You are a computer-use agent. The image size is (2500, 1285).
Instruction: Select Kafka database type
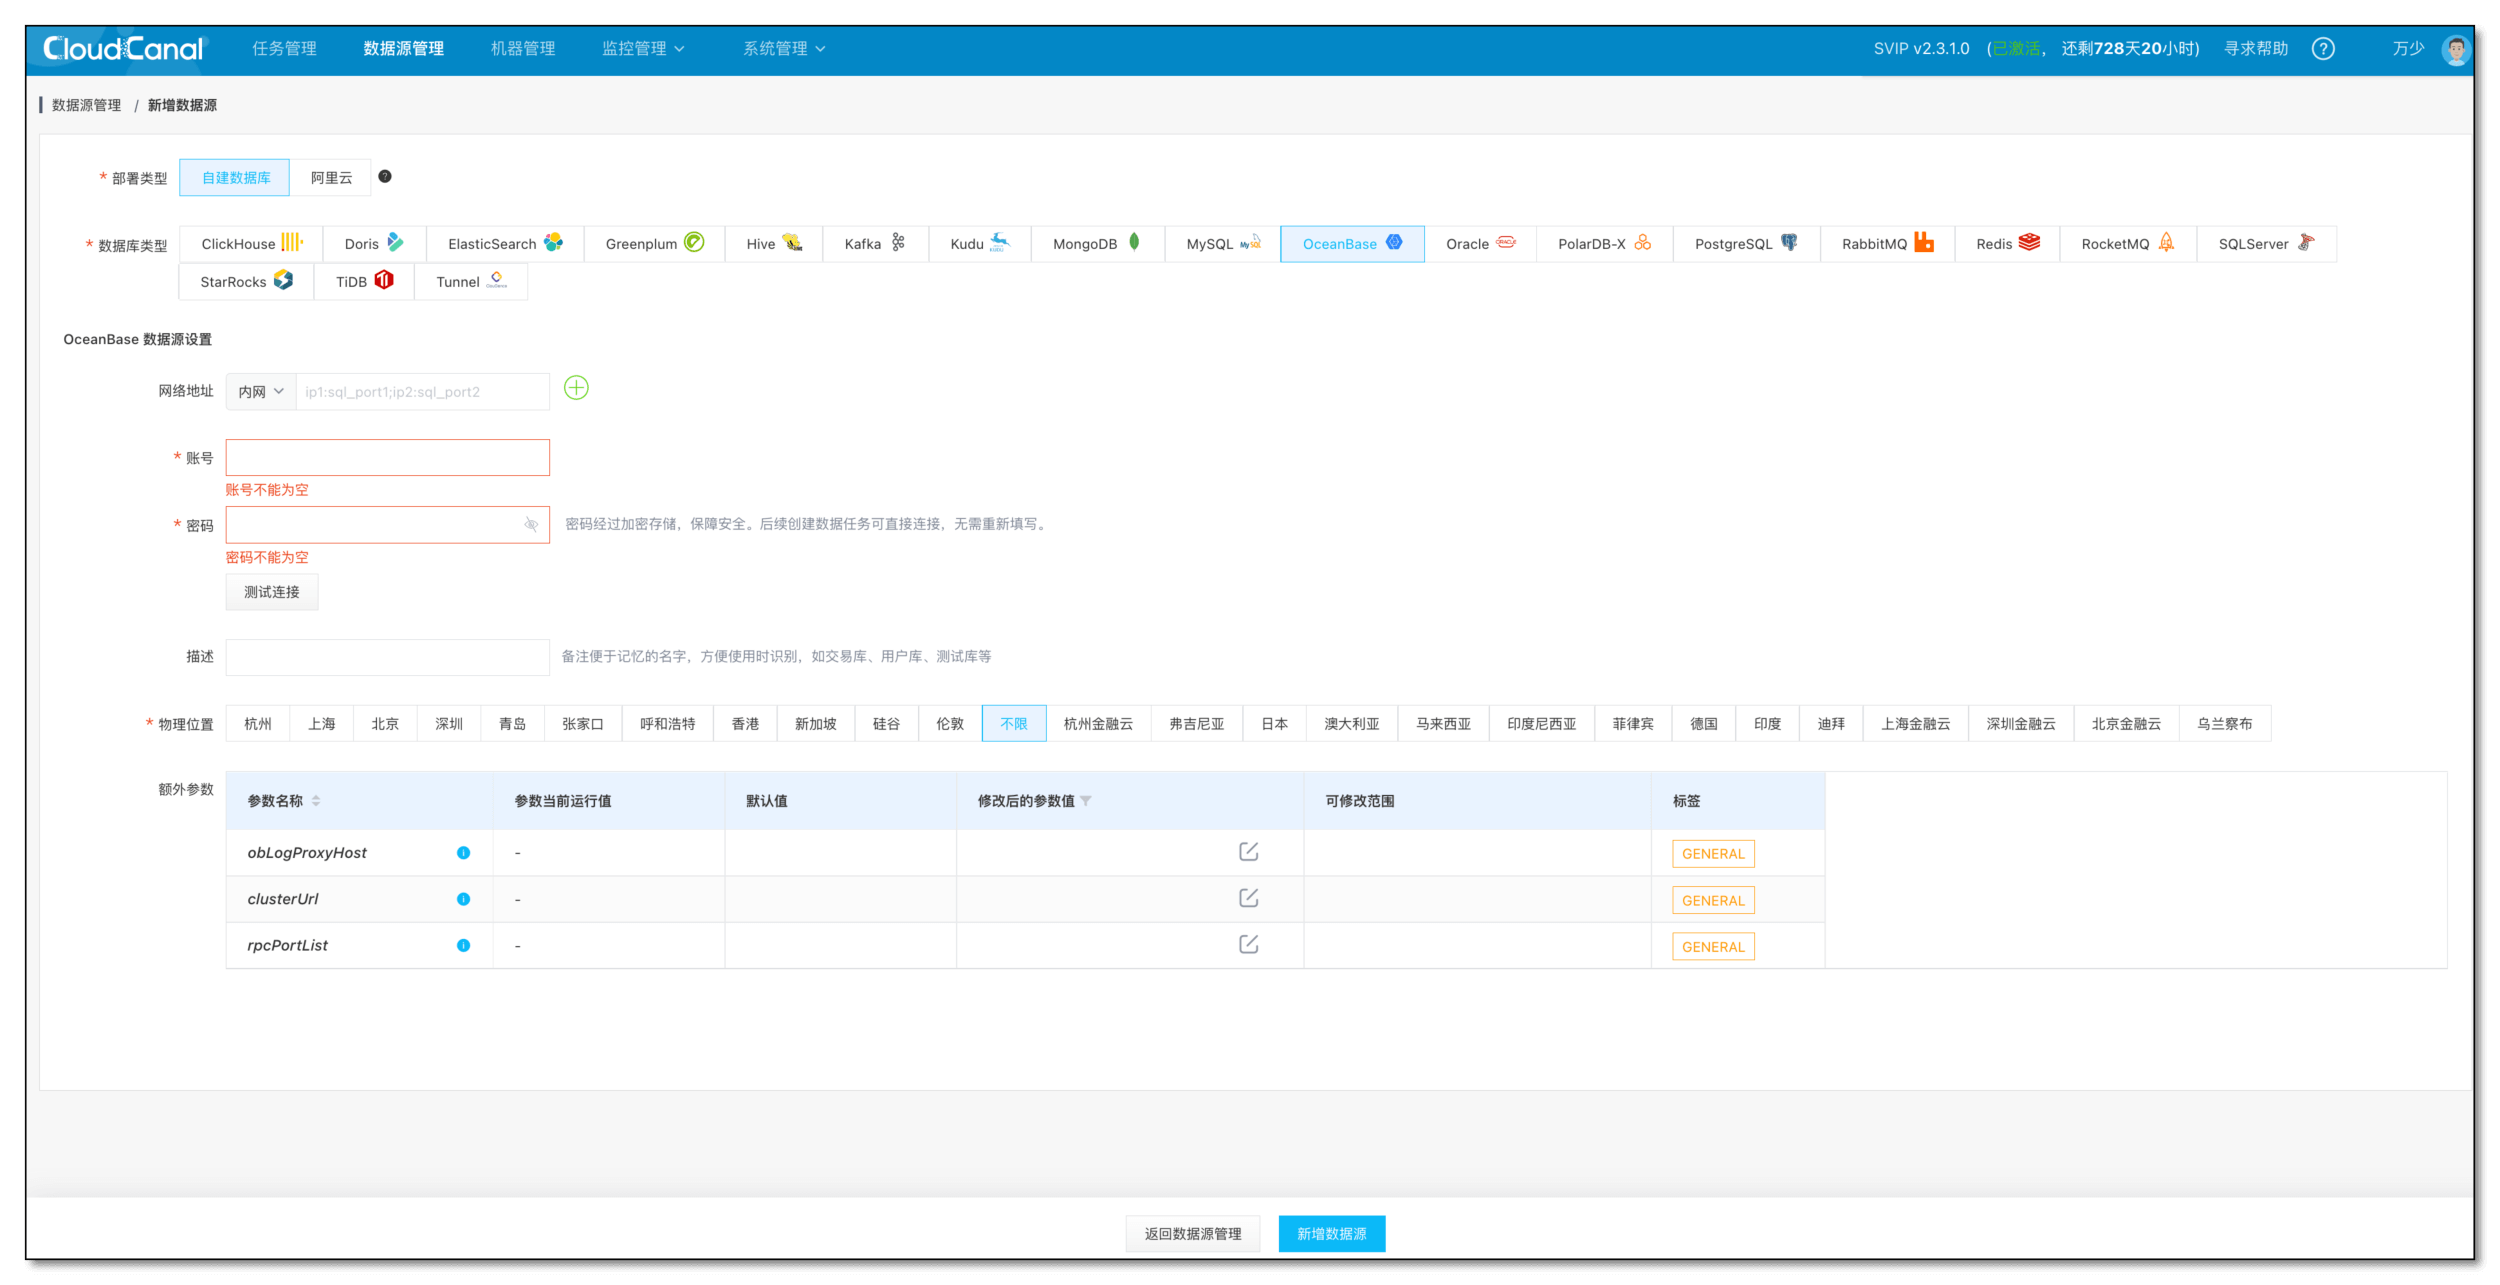875,243
